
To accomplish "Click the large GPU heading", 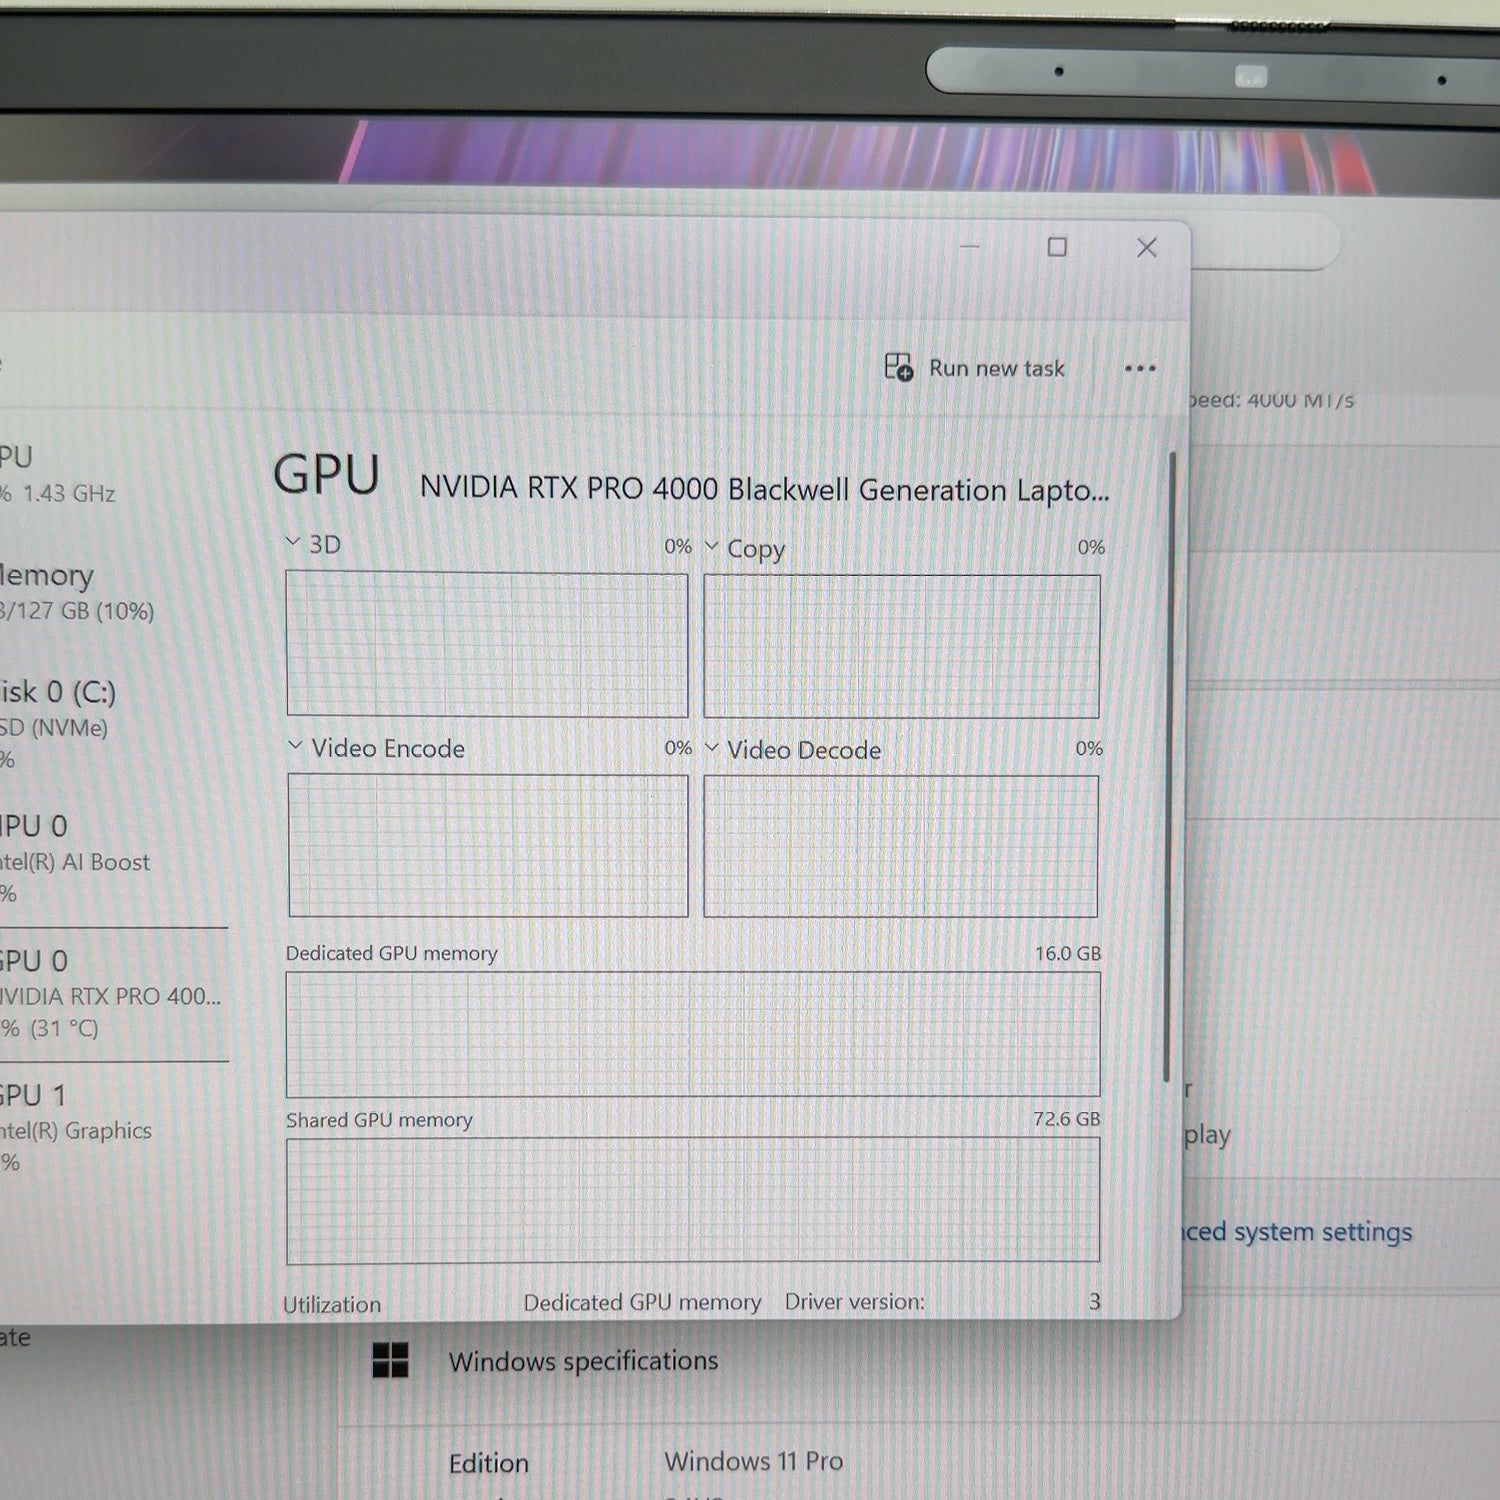I will (x=327, y=475).
